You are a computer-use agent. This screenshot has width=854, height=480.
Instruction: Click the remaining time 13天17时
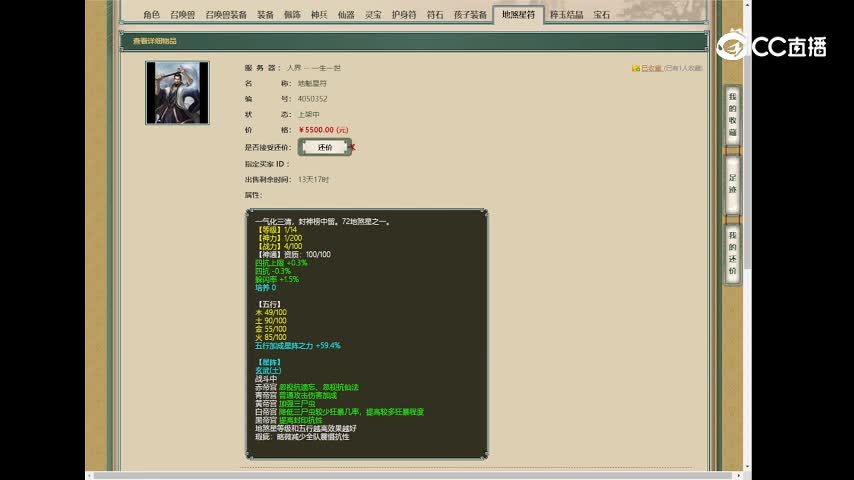313,179
